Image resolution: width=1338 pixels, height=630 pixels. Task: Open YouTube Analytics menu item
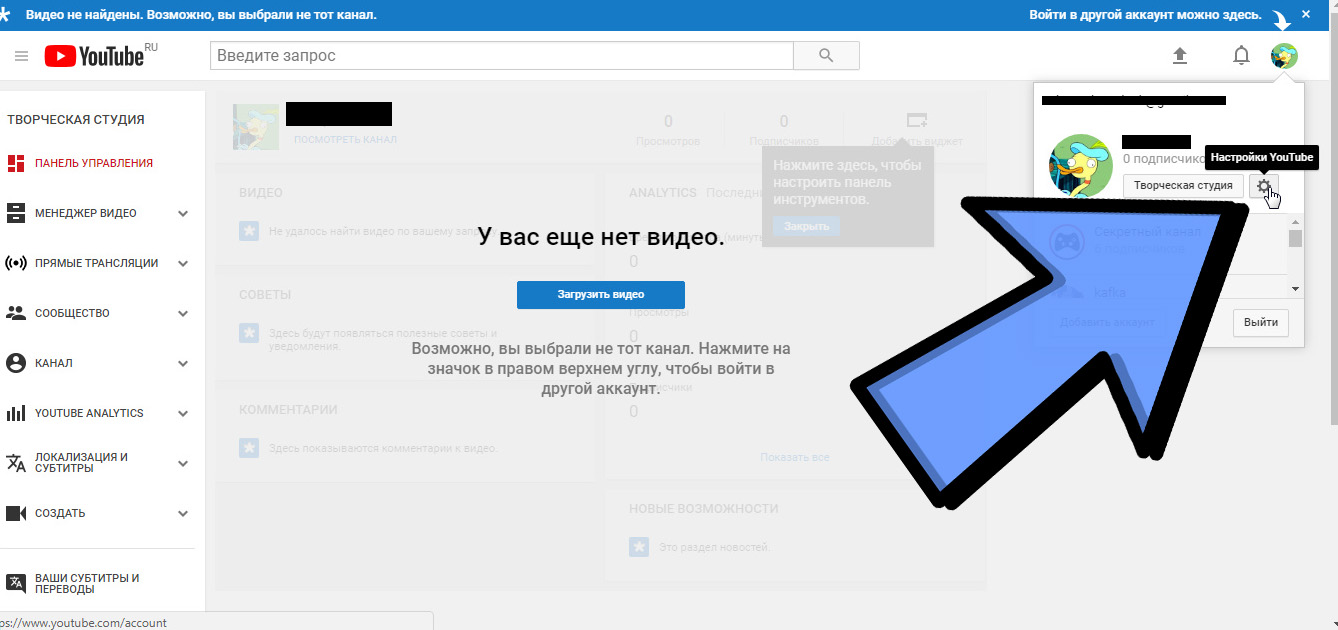tap(89, 413)
